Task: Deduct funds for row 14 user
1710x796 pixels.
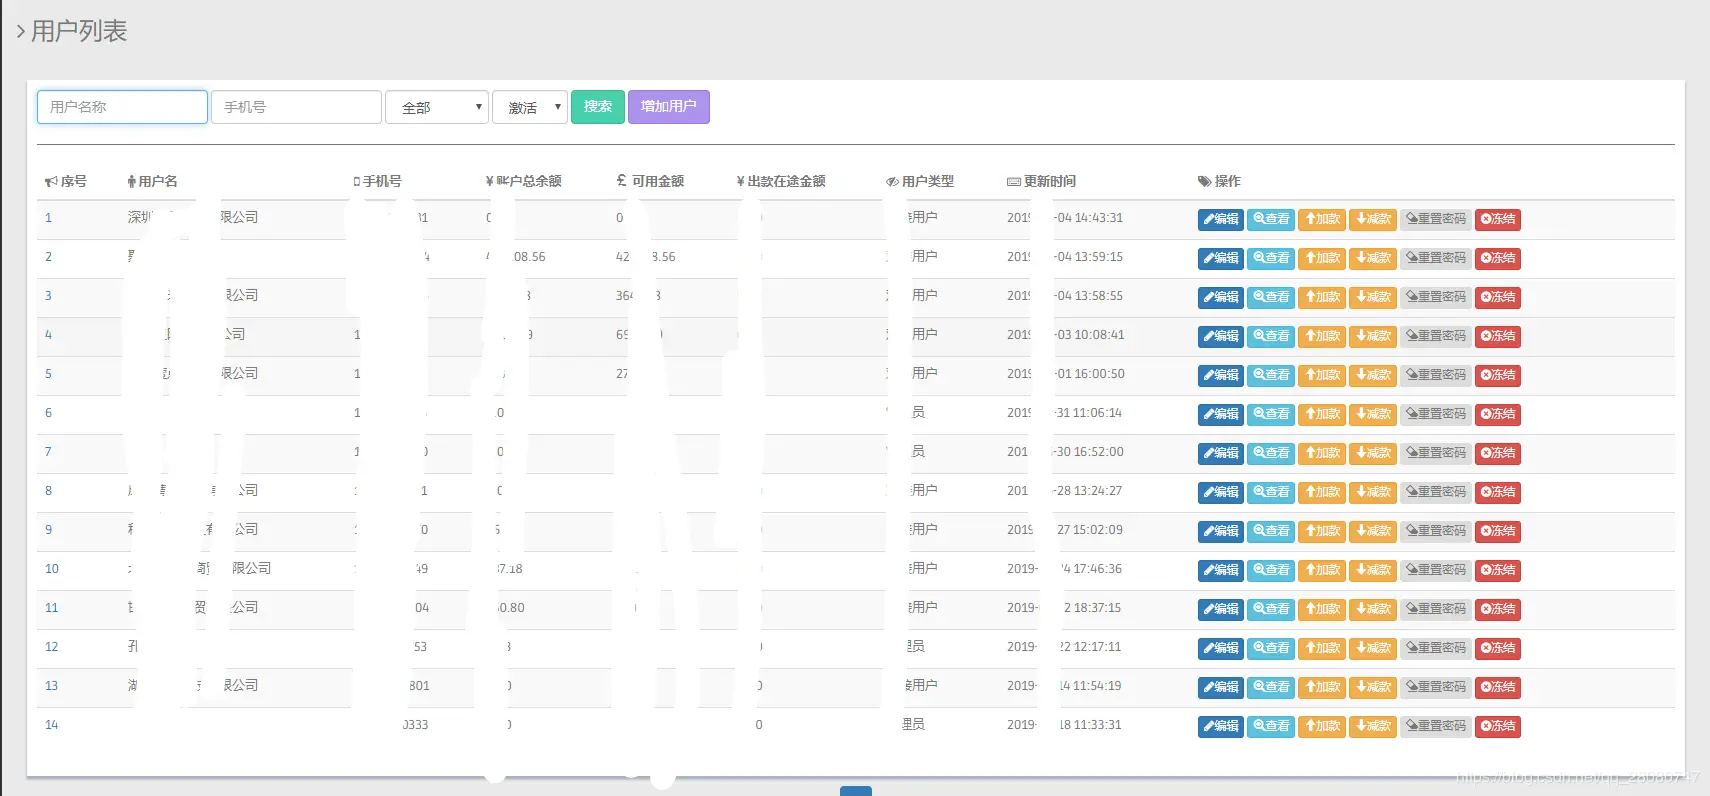Action: coord(1373,726)
